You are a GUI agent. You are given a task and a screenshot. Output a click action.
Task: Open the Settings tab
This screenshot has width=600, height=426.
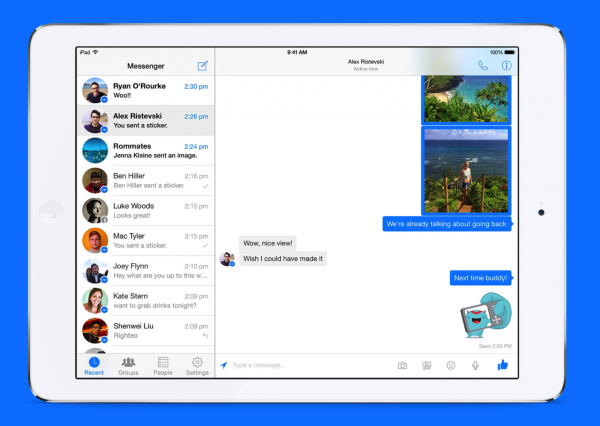[x=197, y=366]
